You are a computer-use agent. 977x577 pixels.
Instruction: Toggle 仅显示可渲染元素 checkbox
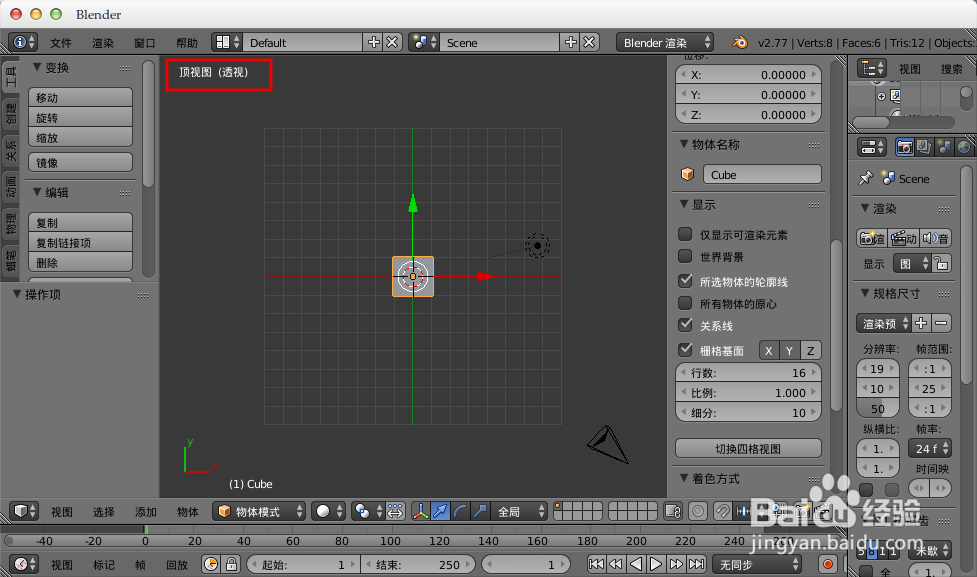click(x=685, y=234)
